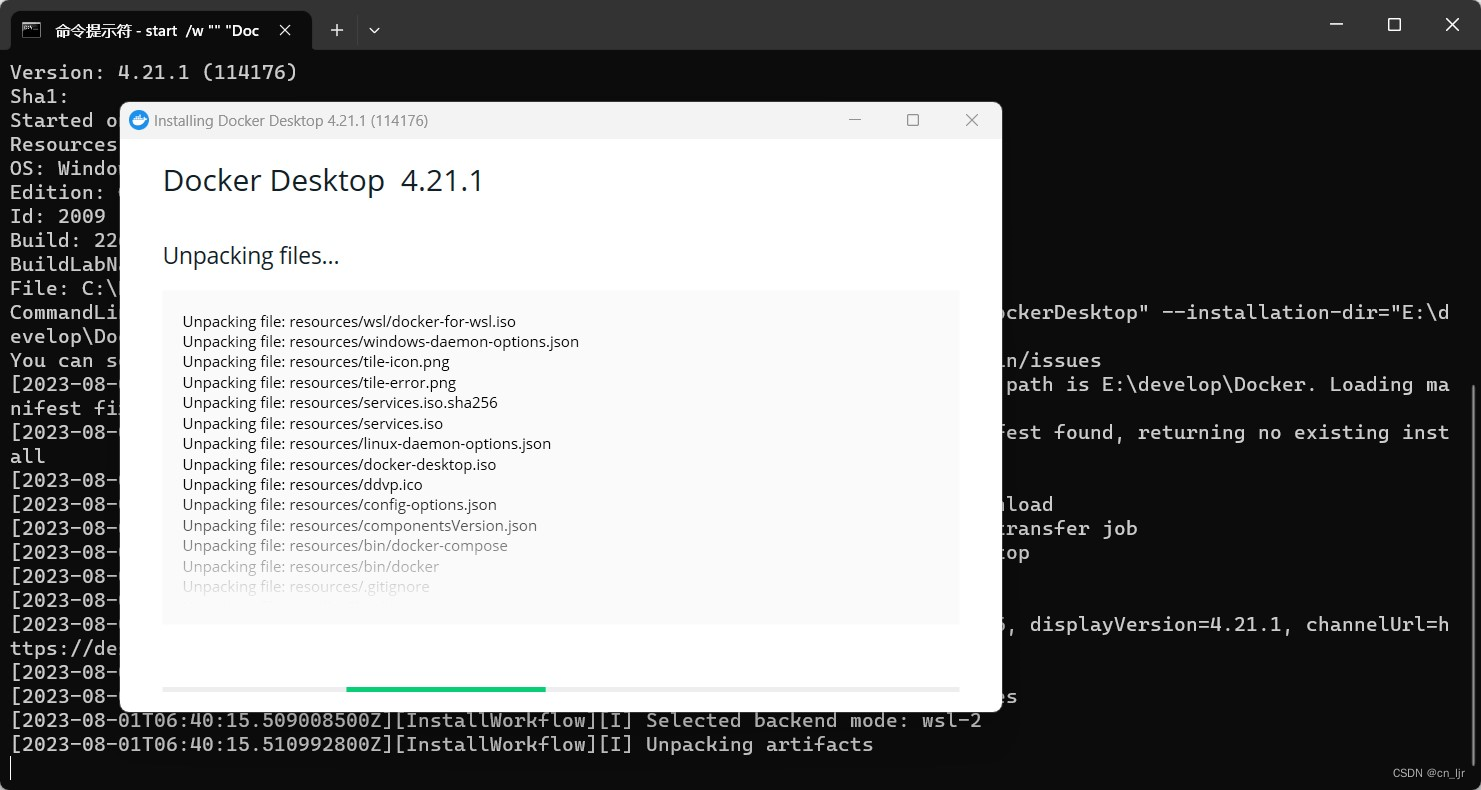1481x790 pixels.
Task: Click terminal line 'Selected backend mode: wsl-2'
Action: (496, 720)
